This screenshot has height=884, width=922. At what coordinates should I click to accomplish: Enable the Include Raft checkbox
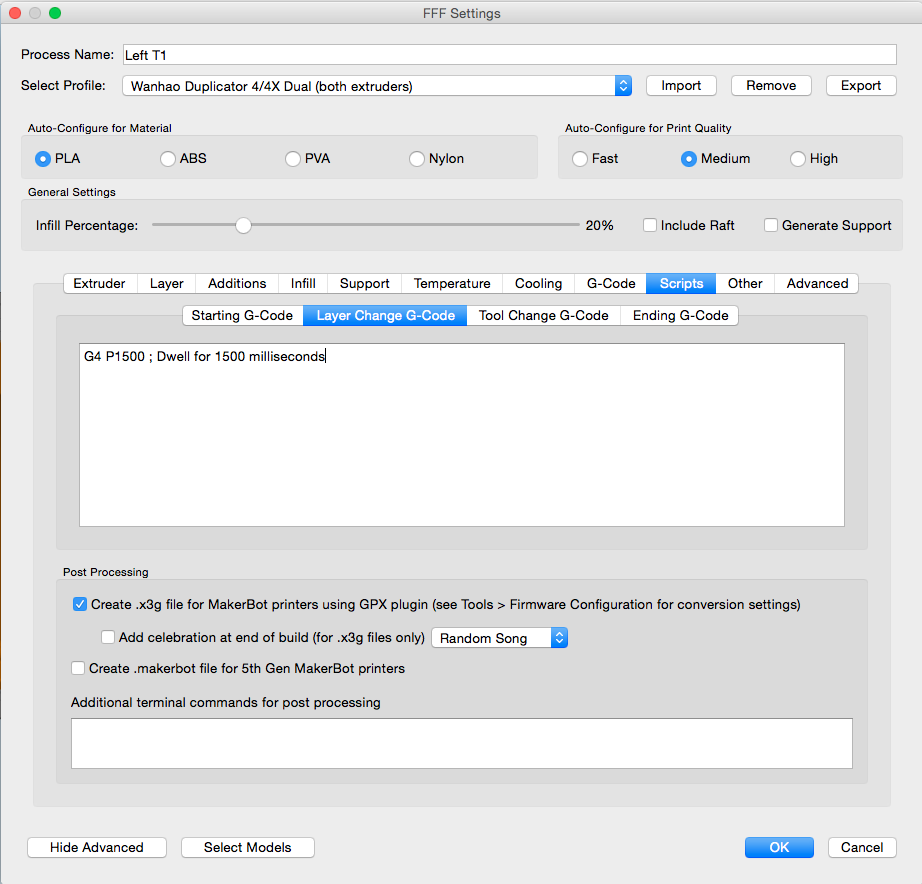pyautogui.click(x=650, y=225)
